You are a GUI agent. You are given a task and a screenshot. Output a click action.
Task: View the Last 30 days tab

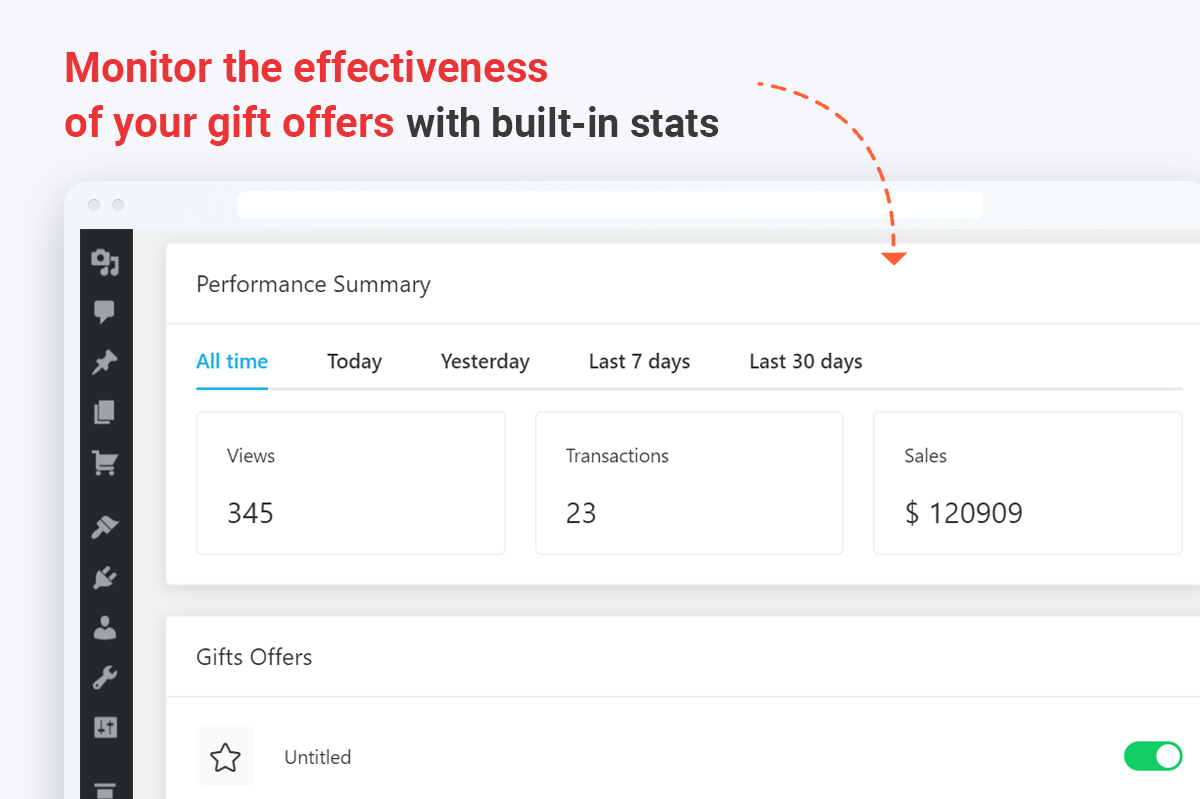[x=805, y=362]
